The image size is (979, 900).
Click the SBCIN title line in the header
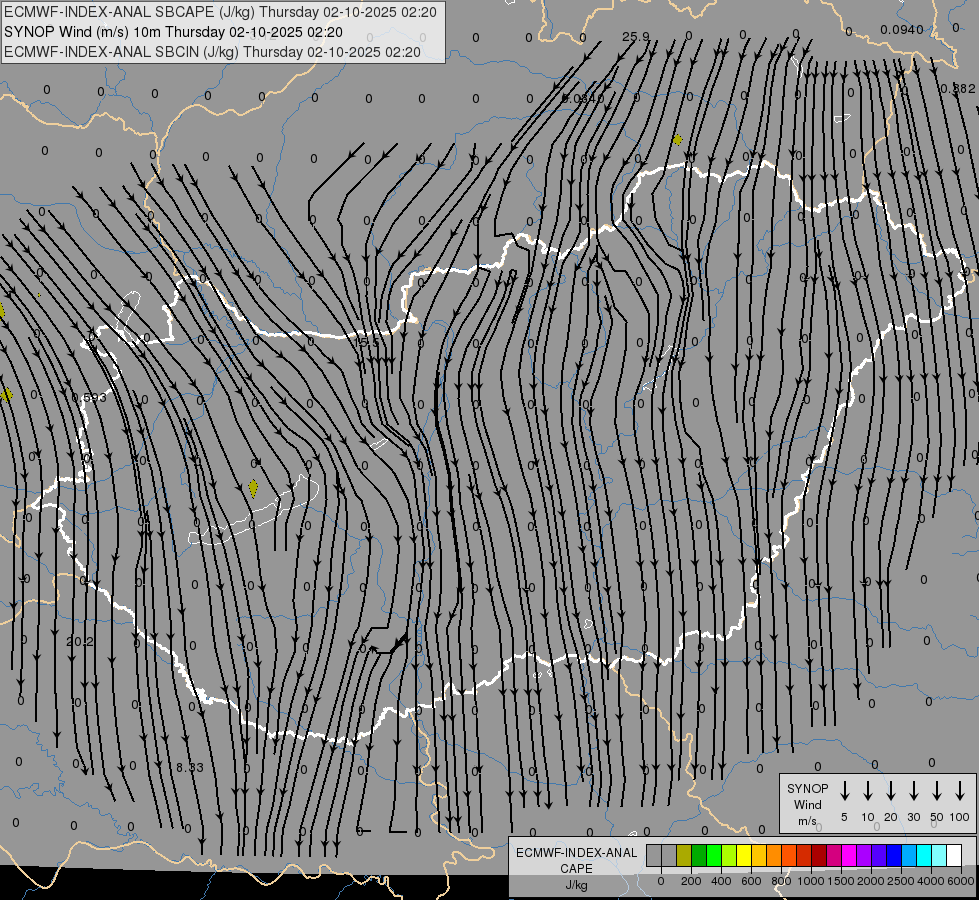[212, 52]
